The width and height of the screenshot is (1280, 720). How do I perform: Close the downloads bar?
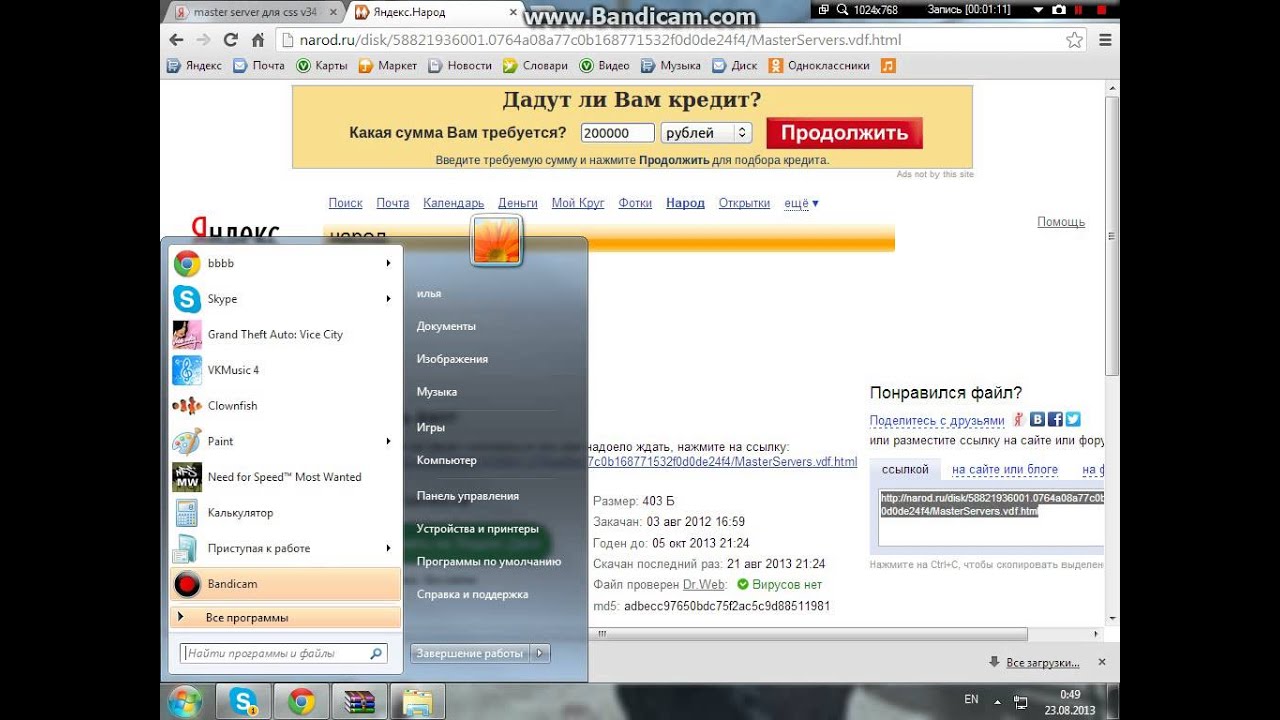(1102, 662)
